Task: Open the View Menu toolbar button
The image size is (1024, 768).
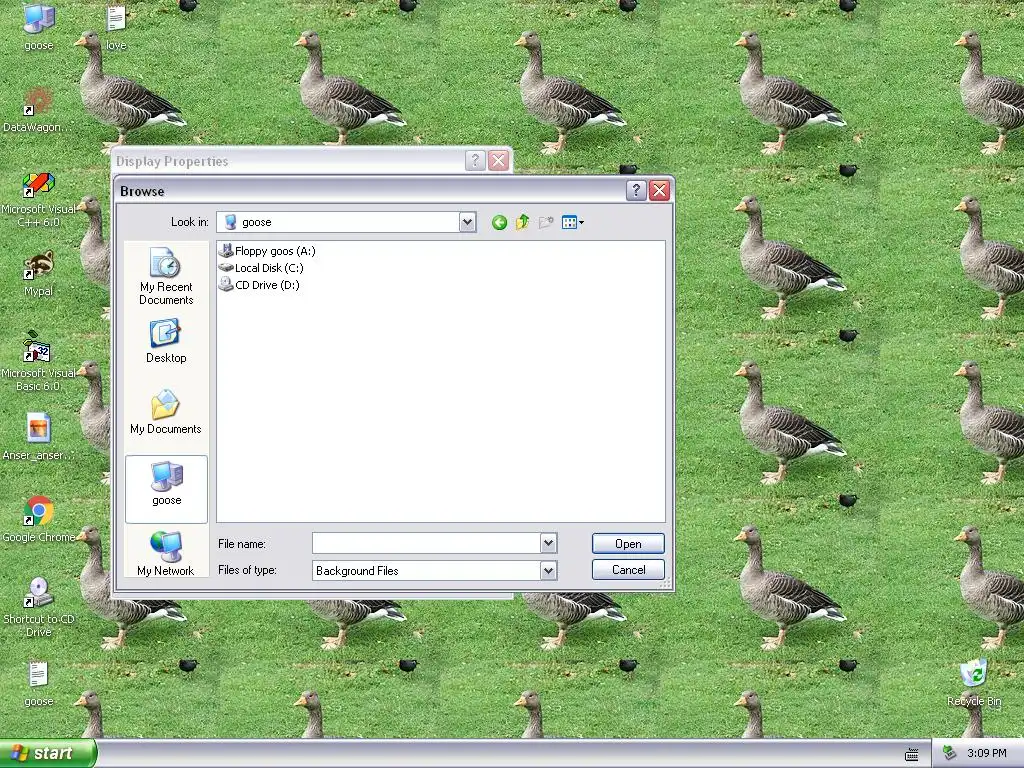Action: tap(573, 223)
